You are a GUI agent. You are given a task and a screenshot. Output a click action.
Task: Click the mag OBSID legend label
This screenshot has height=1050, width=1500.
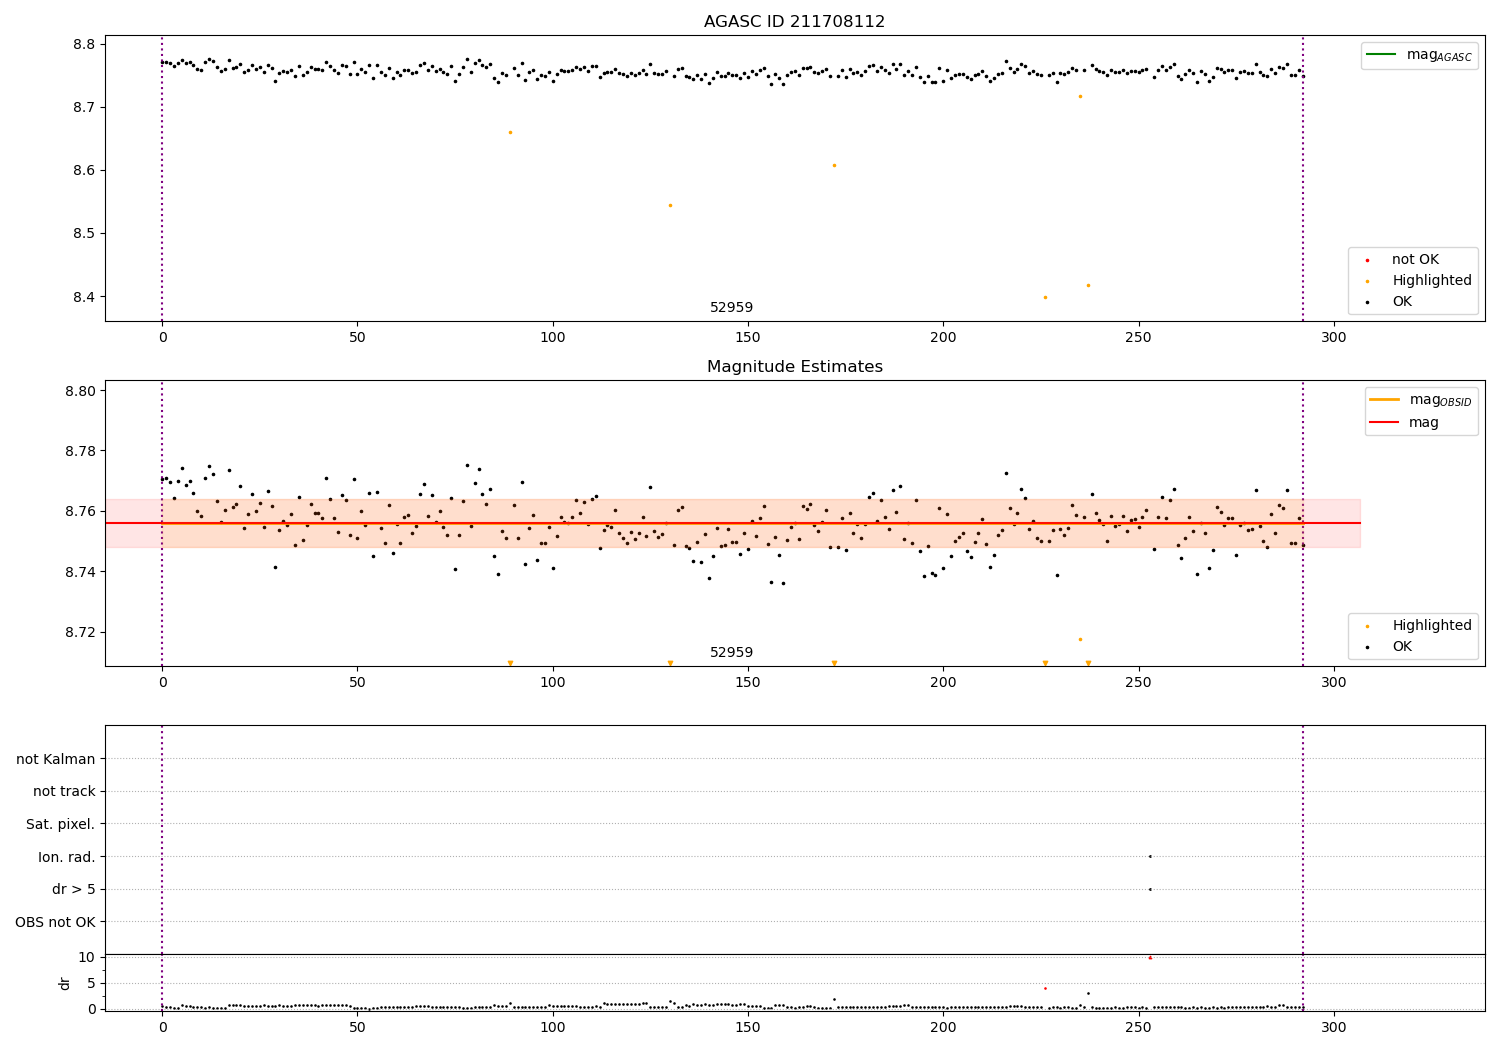1440,400
